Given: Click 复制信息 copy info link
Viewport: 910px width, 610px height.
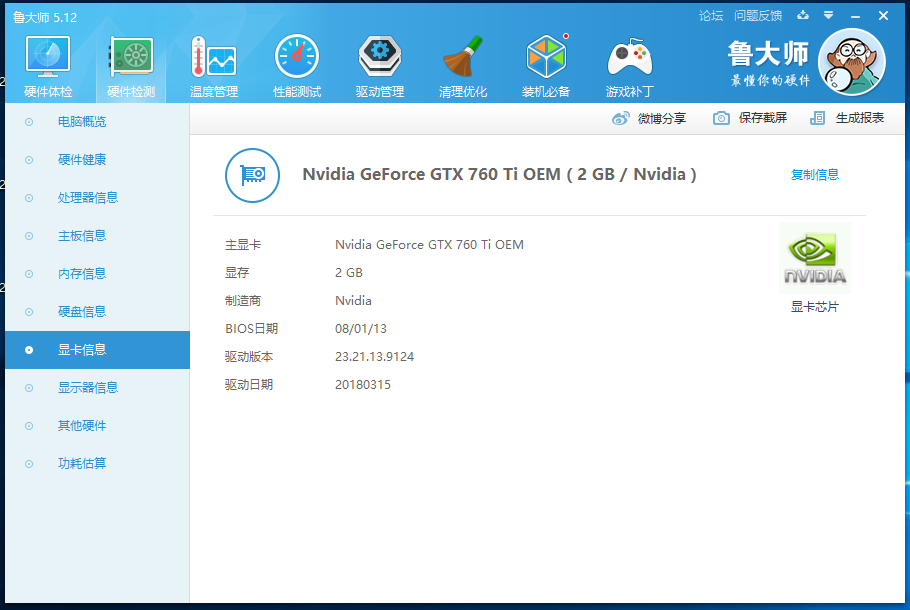Looking at the screenshot, I should tap(815, 175).
